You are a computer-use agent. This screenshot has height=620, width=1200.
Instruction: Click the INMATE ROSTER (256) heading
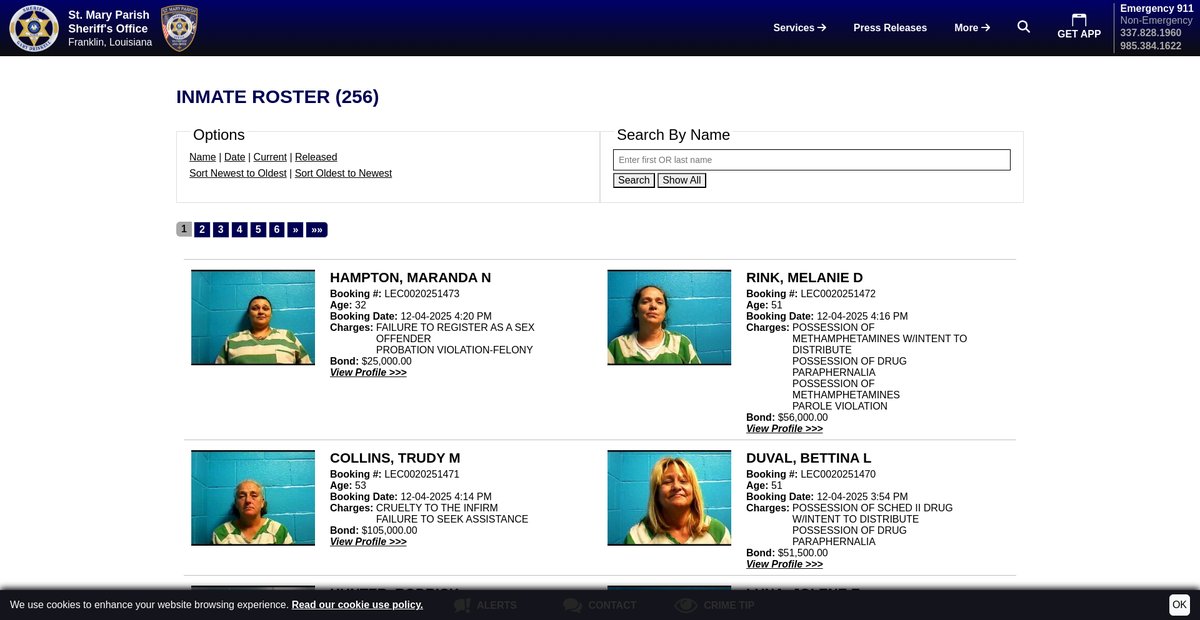pyautogui.click(x=277, y=97)
